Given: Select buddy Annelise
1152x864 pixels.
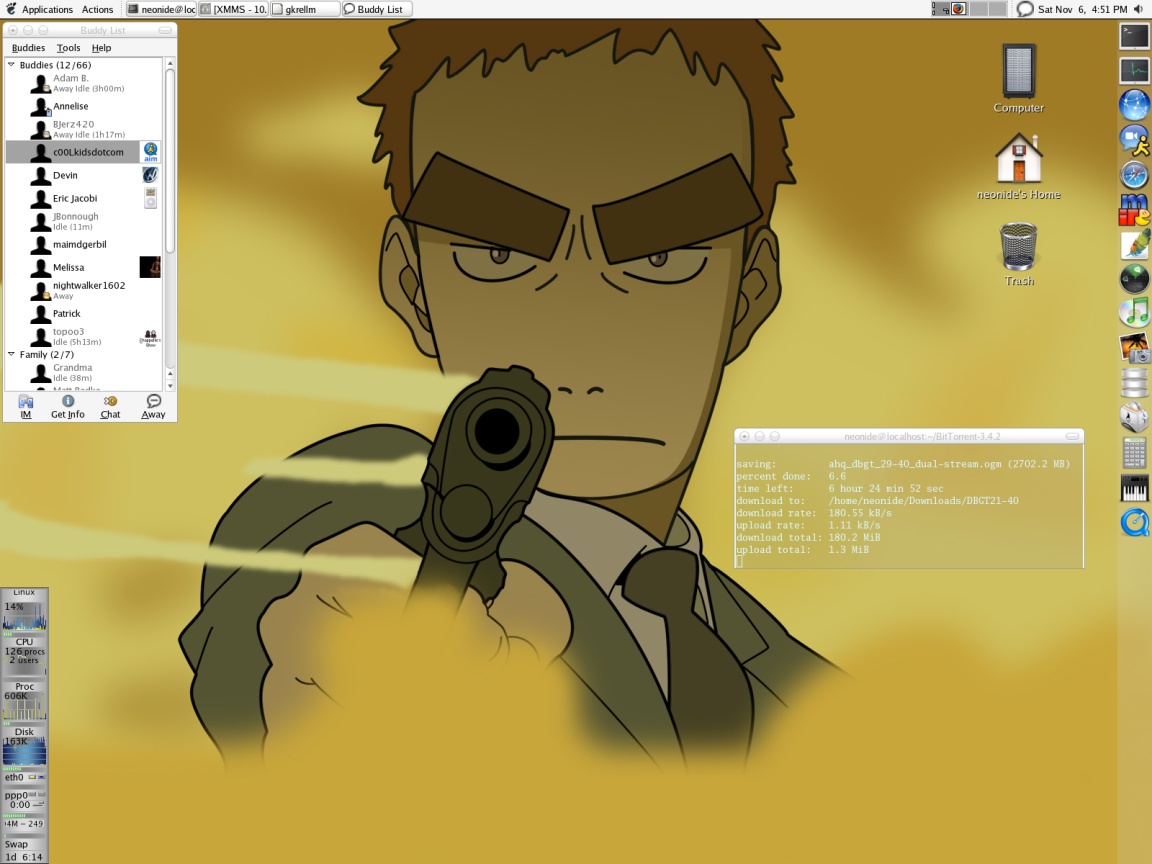Looking at the screenshot, I should (x=84, y=107).
